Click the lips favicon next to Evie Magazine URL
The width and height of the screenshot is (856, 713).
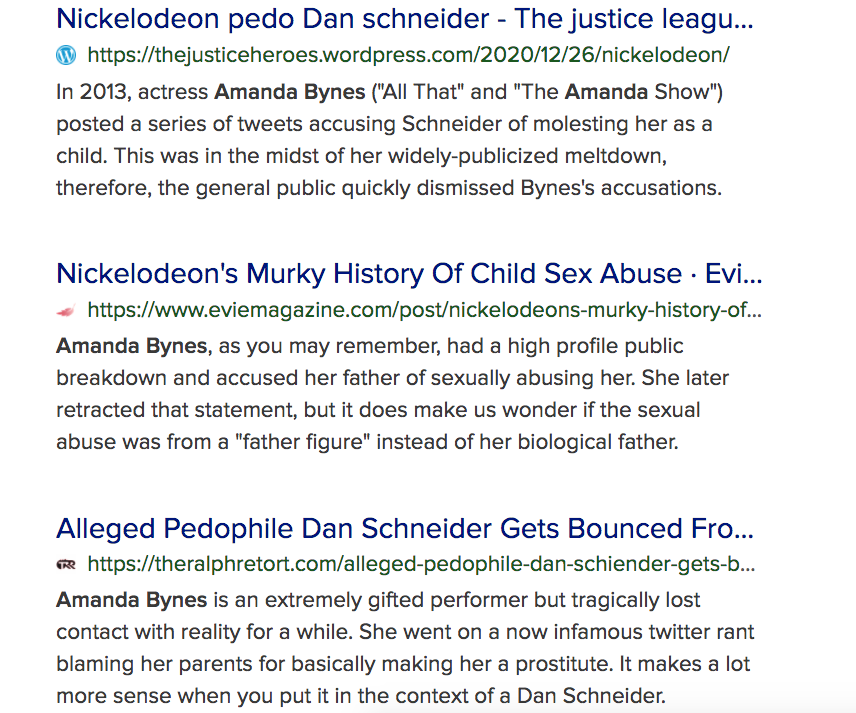click(x=66, y=311)
